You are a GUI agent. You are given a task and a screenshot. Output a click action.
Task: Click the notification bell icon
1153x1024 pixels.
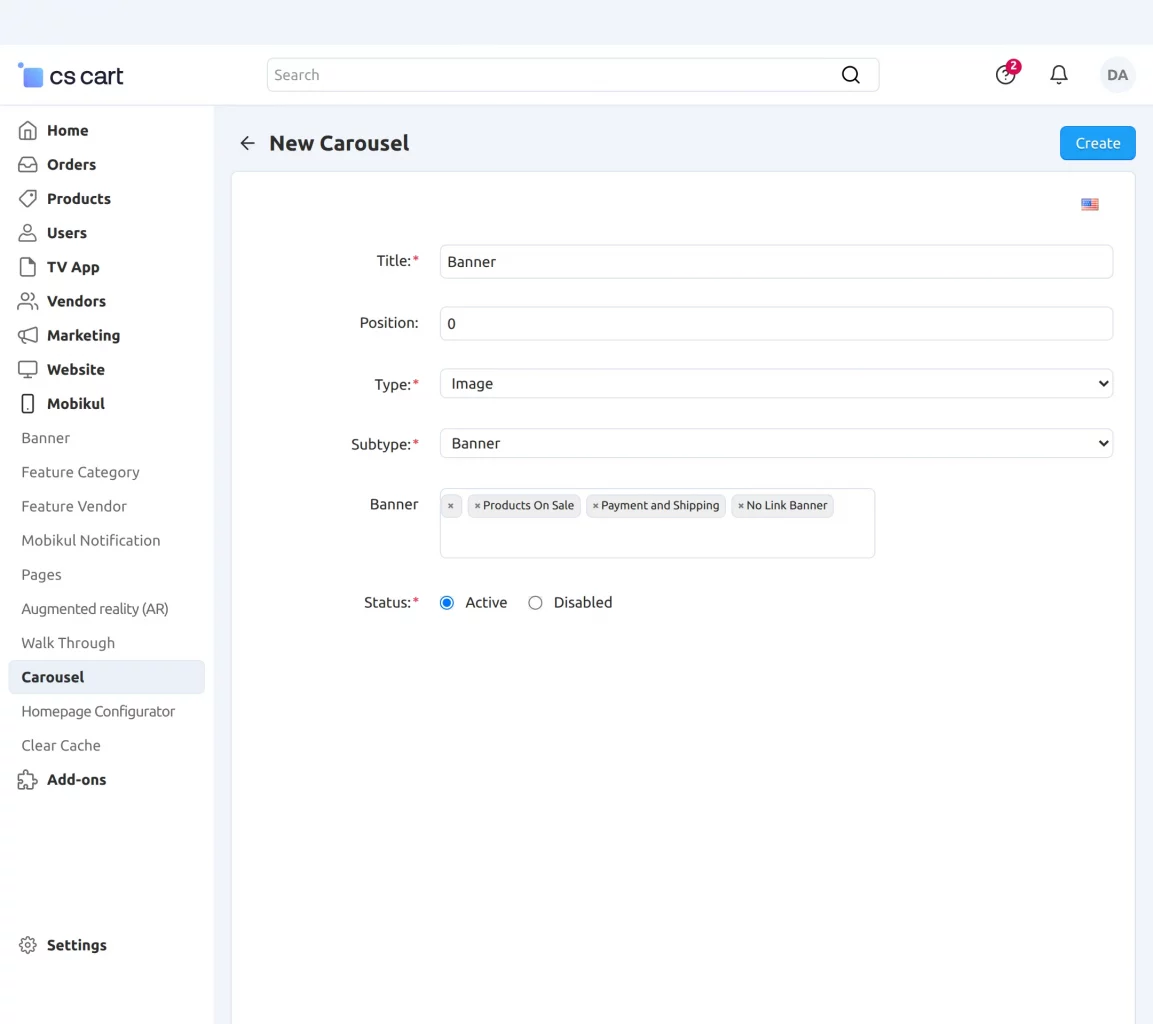tap(1059, 74)
